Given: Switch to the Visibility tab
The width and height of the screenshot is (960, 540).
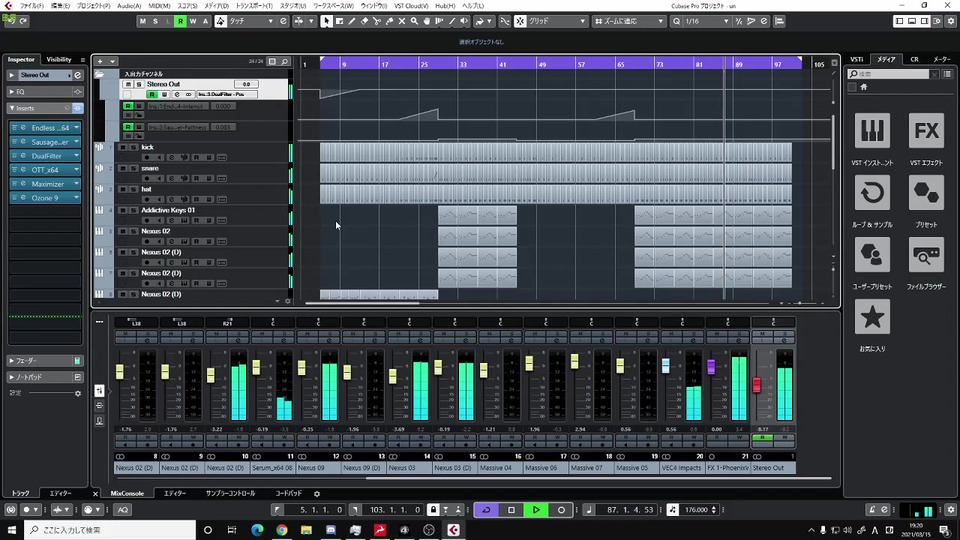Looking at the screenshot, I should pos(59,59).
